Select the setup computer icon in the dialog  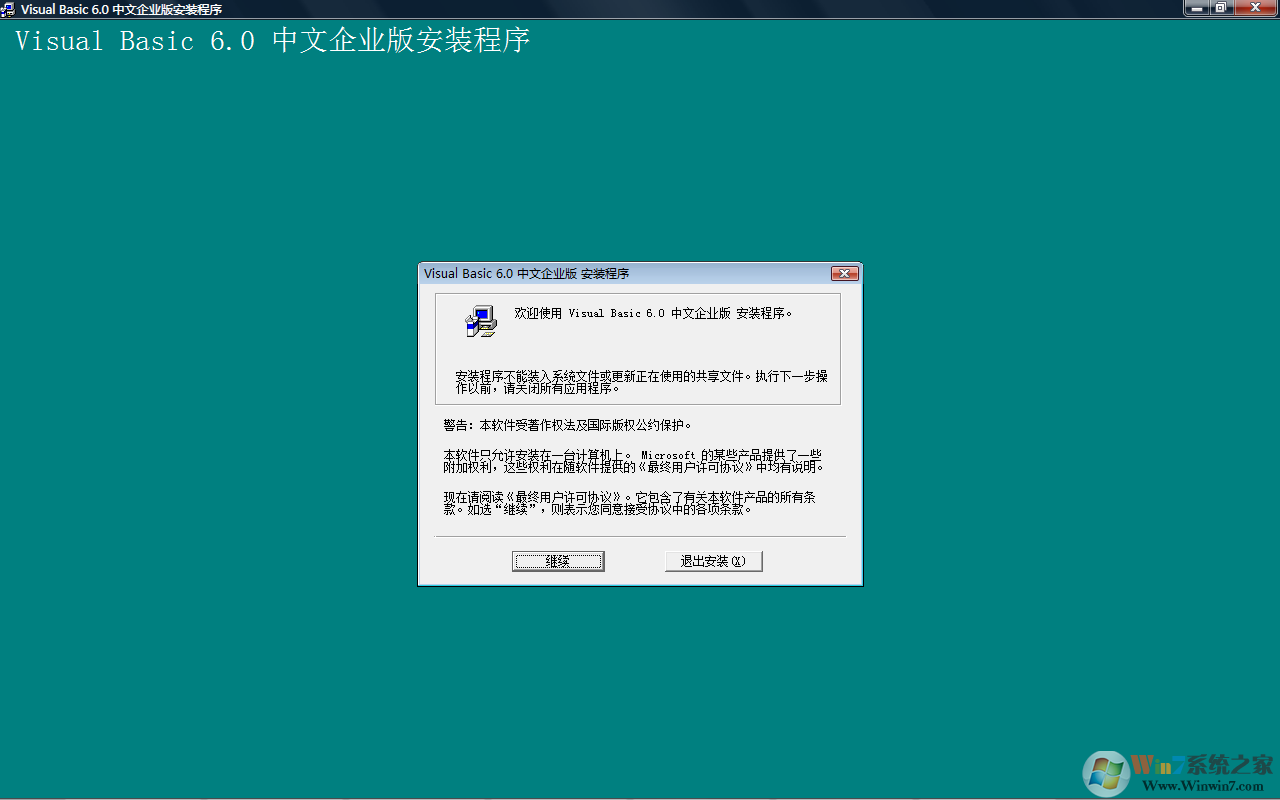pos(480,321)
